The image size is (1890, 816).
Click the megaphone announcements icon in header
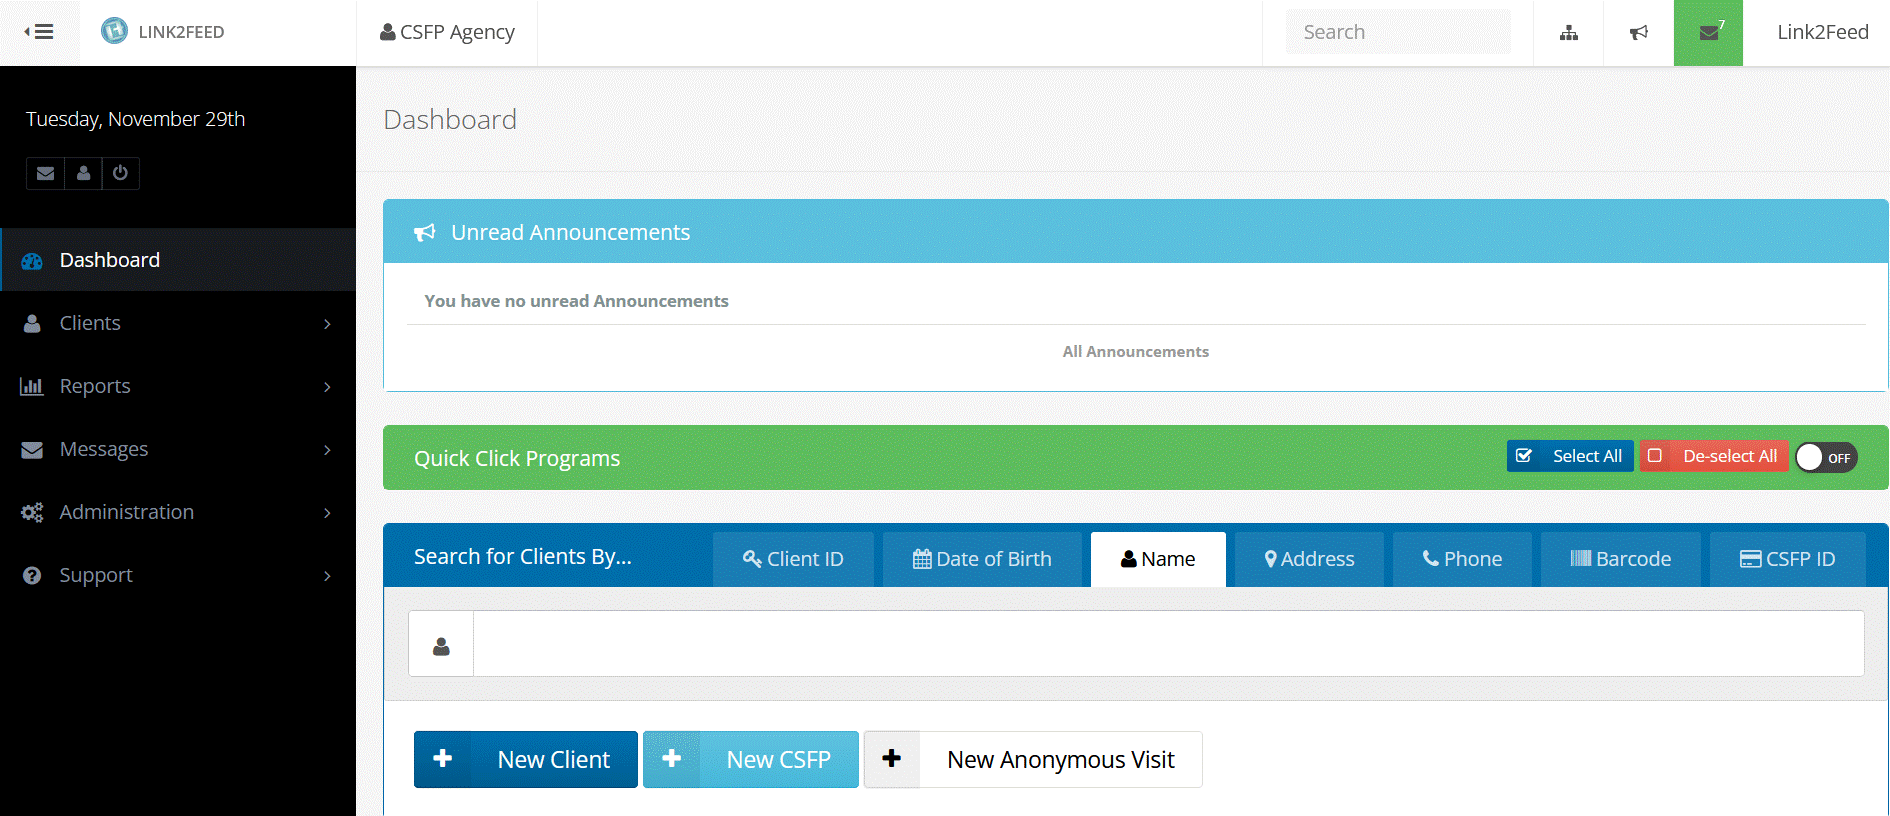pyautogui.click(x=1638, y=33)
